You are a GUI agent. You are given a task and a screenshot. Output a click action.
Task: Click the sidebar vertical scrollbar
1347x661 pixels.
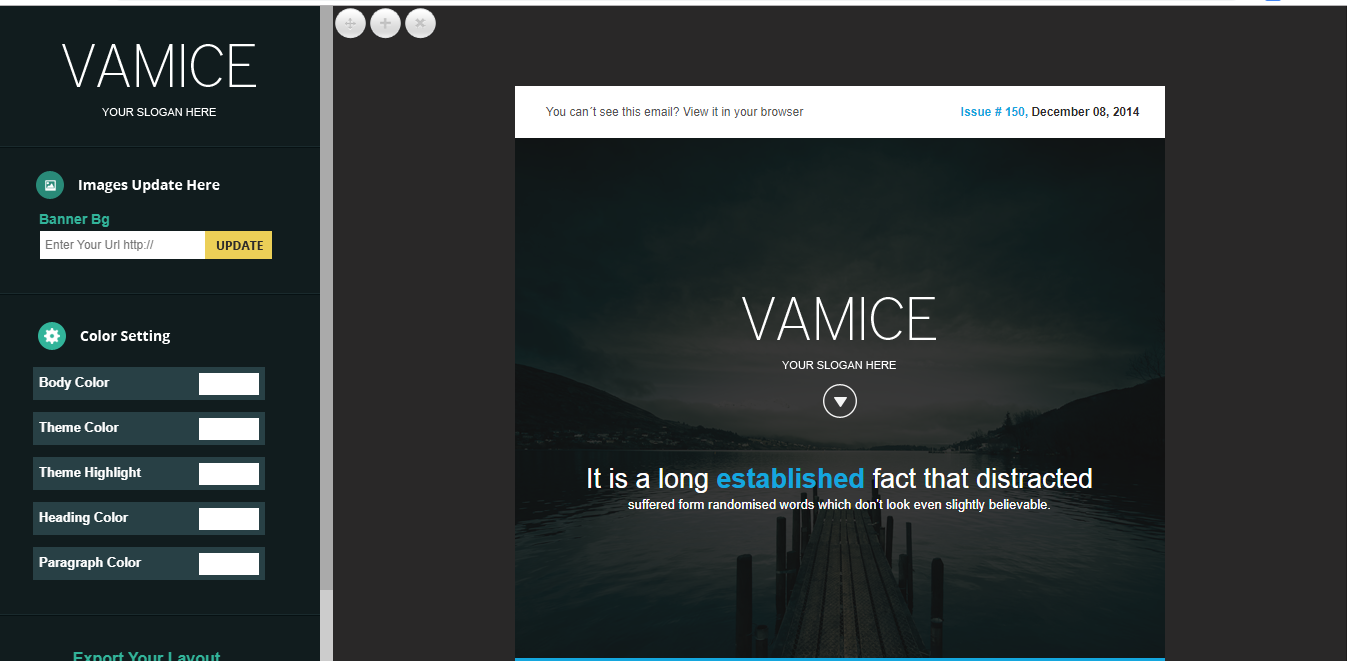[326, 300]
